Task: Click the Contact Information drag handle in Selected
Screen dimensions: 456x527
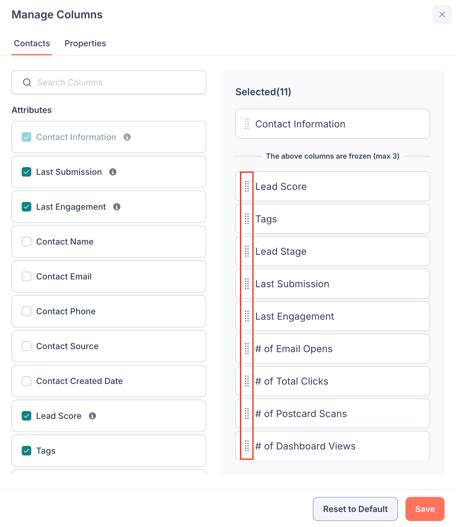Action: point(247,124)
